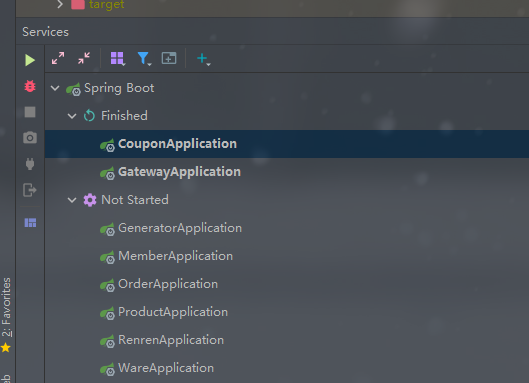Image resolution: width=529 pixels, height=383 pixels.
Task: Click the Spring Boot leaf icon
Action: click(74, 89)
